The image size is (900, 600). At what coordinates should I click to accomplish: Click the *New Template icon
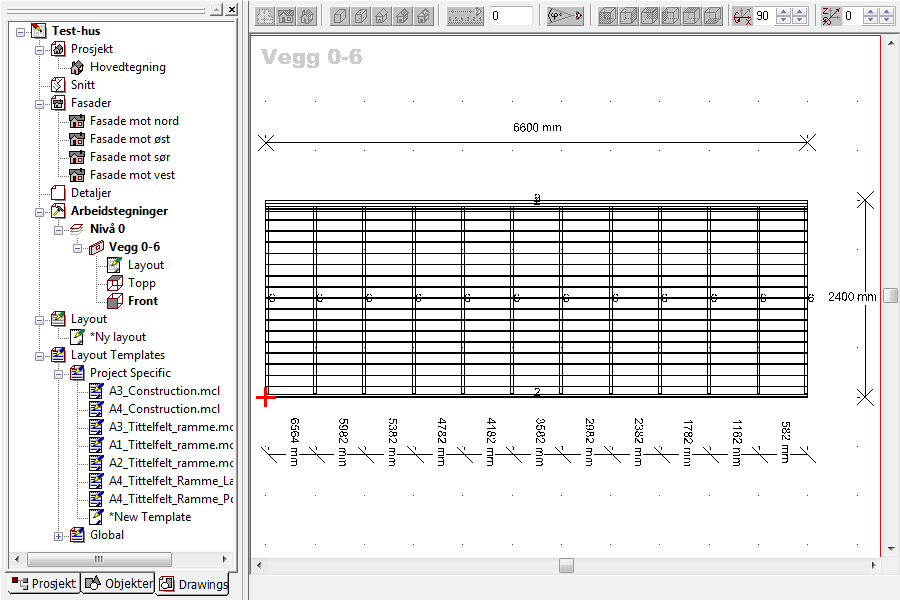[96, 517]
